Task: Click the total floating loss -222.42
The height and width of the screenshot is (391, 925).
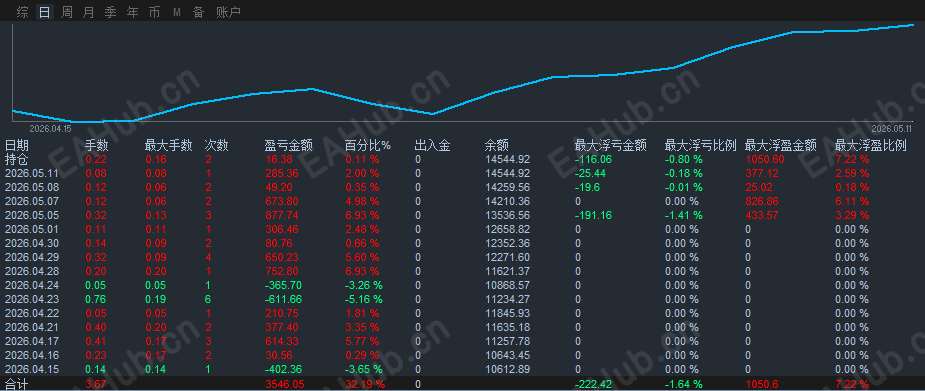Action: click(x=594, y=385)
